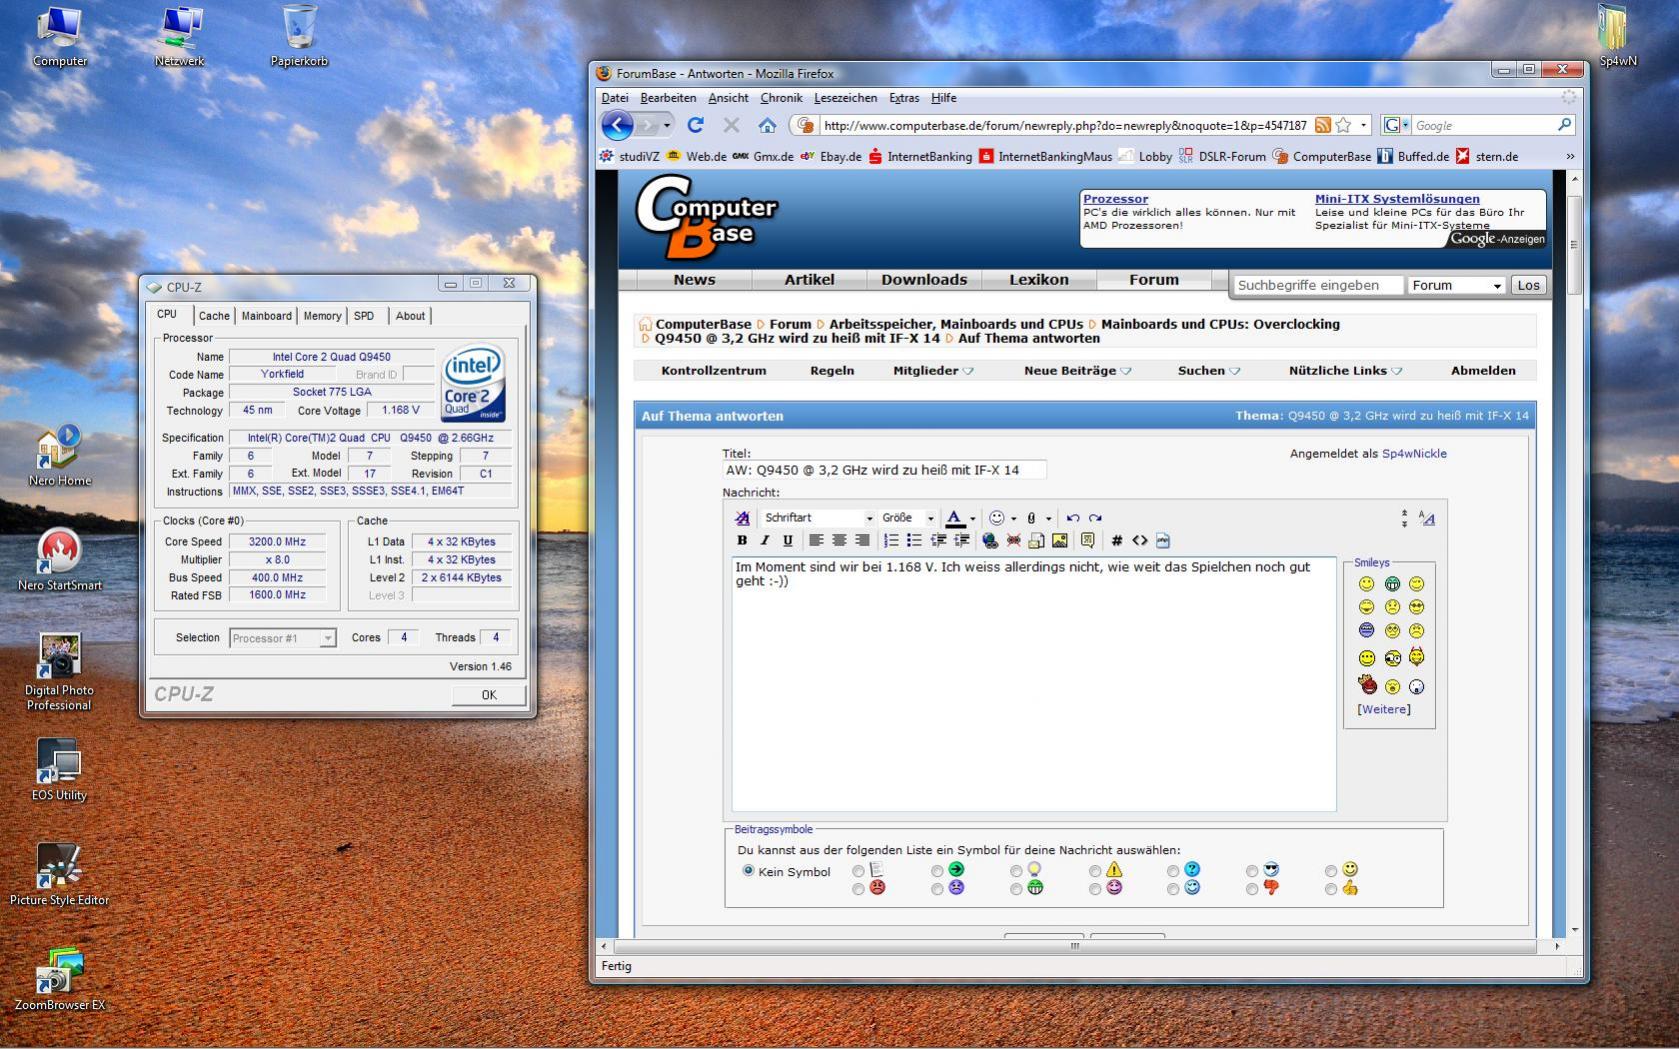Image resolution: width=1679 pixels, height=1049 pixels.
Task: Expand the smiley insert dropdown arrow
Action: point(1014,519)
